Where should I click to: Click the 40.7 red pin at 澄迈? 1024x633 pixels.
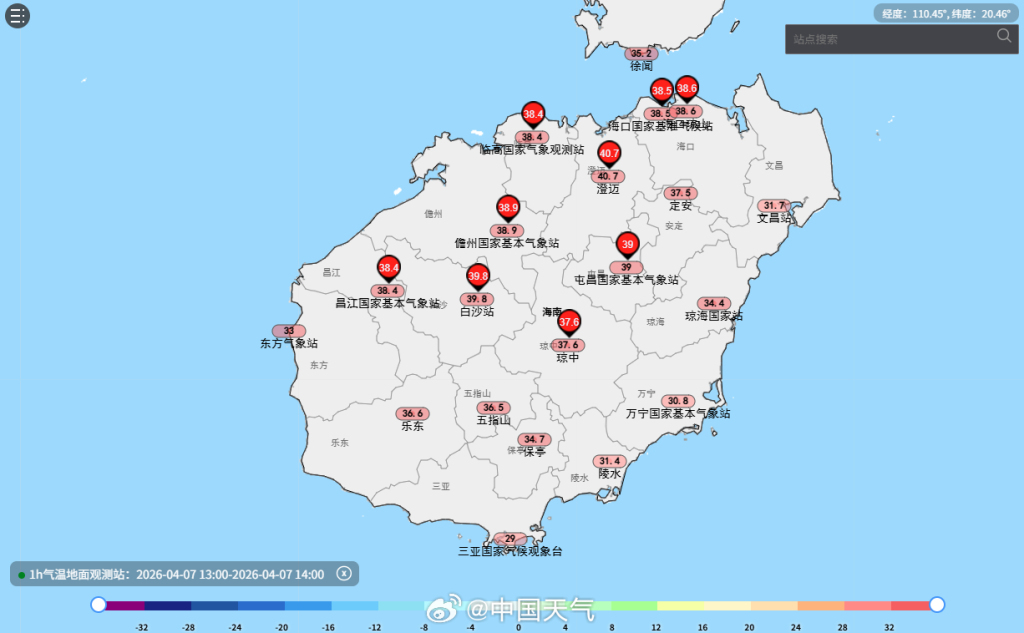(609, 155)
